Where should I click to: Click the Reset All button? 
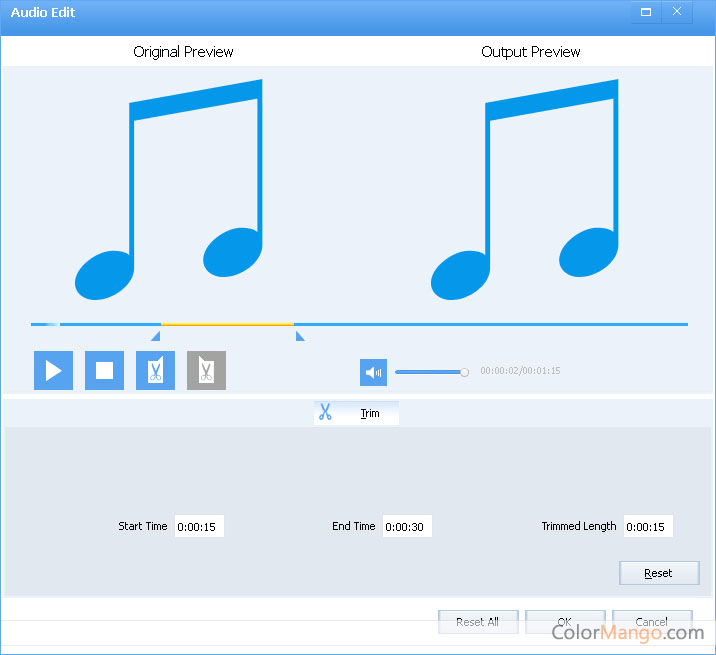click(x=477, y=621)
